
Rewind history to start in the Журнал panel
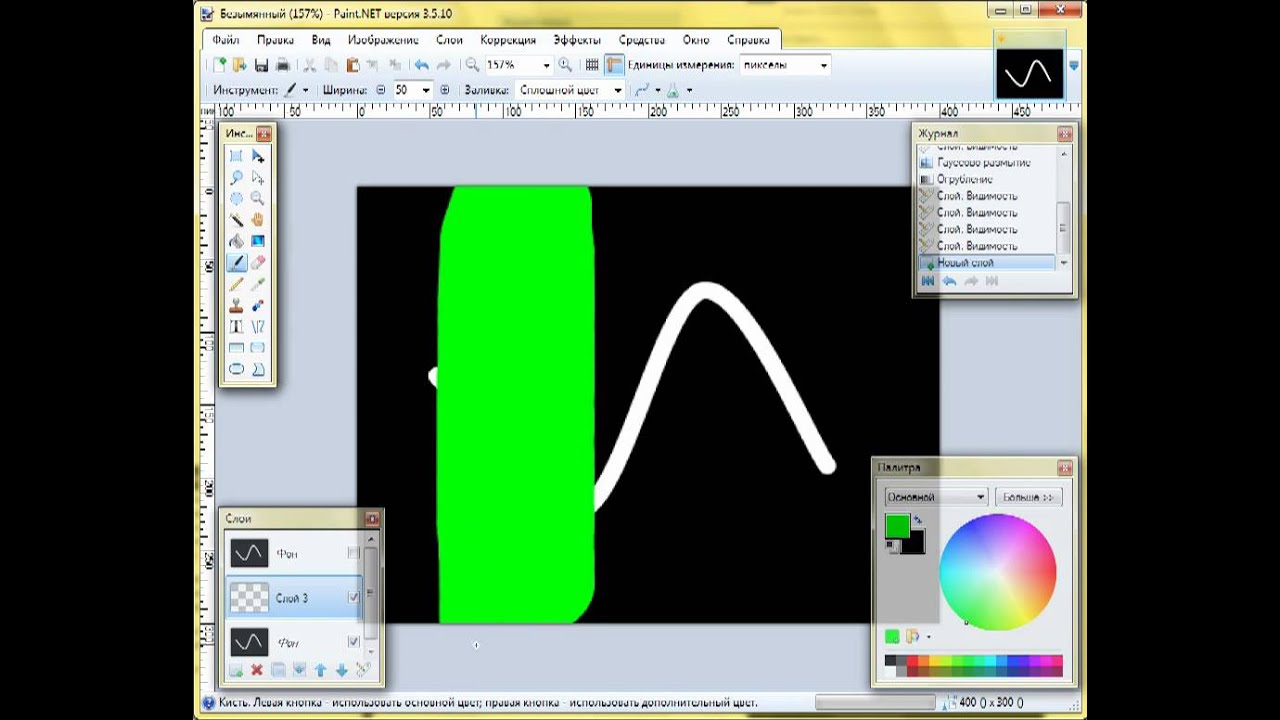click(x=927, y=281)
